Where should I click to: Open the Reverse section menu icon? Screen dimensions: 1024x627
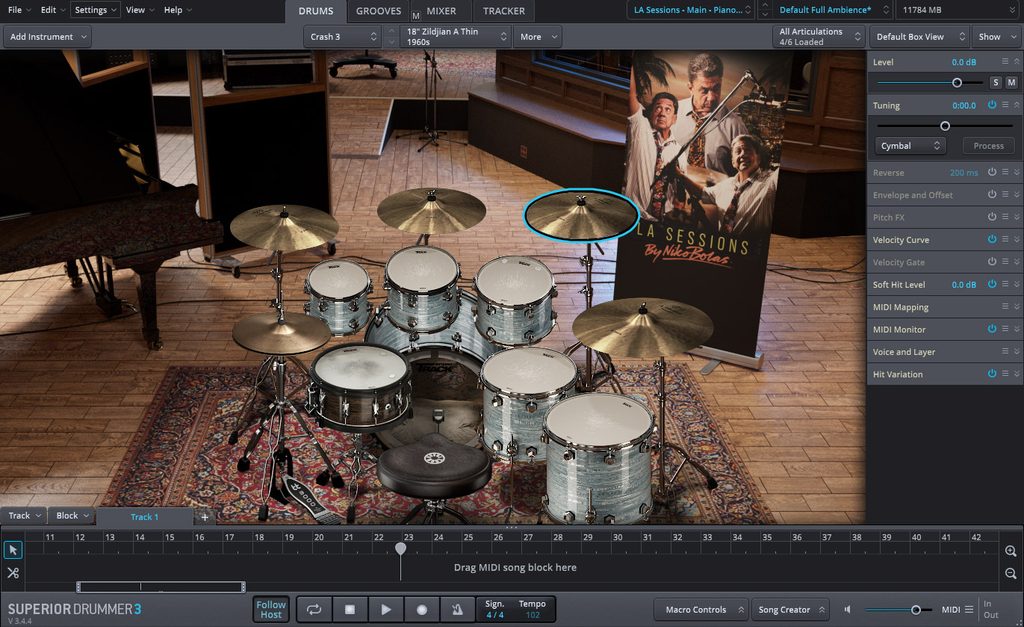point(1005,172)
